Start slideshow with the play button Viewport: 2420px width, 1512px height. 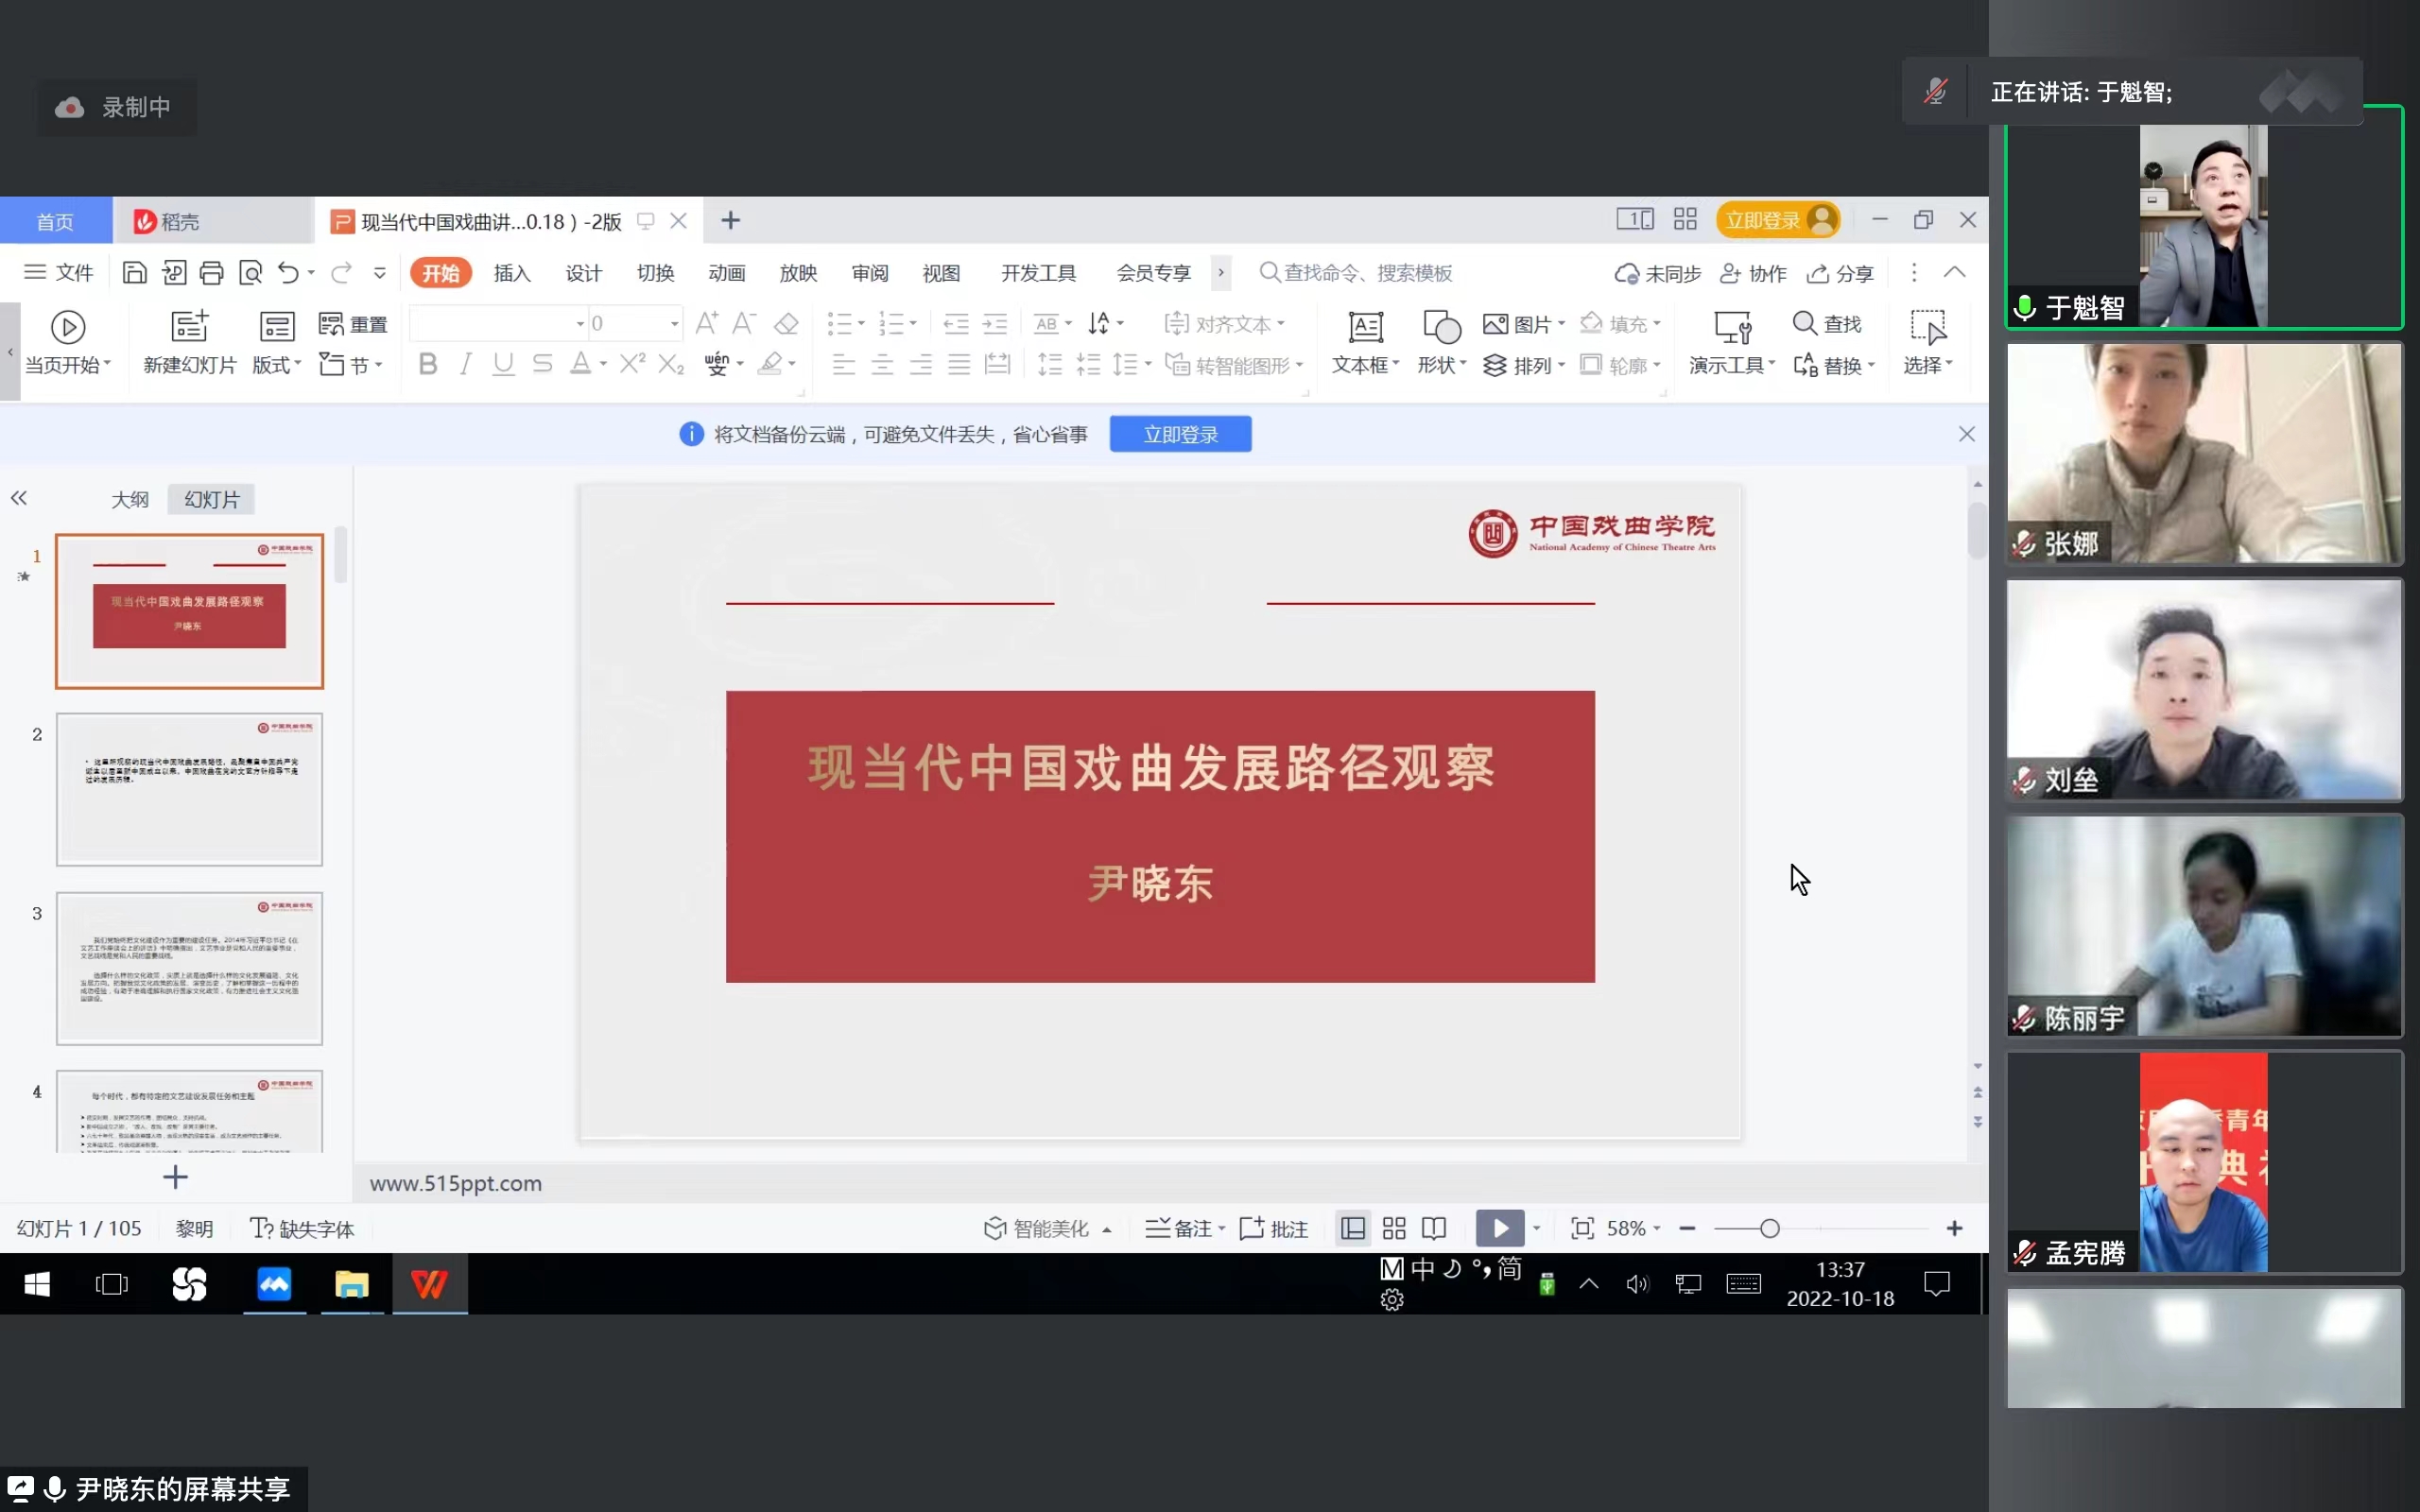1499,1228
